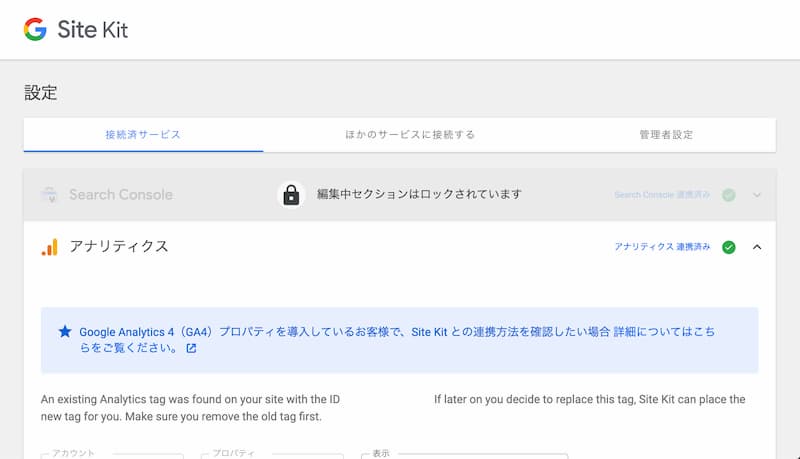Collapse the アナリティクス section chevron
The height and width of the screenshot is (459, 800).
click(x=757, y=247)
